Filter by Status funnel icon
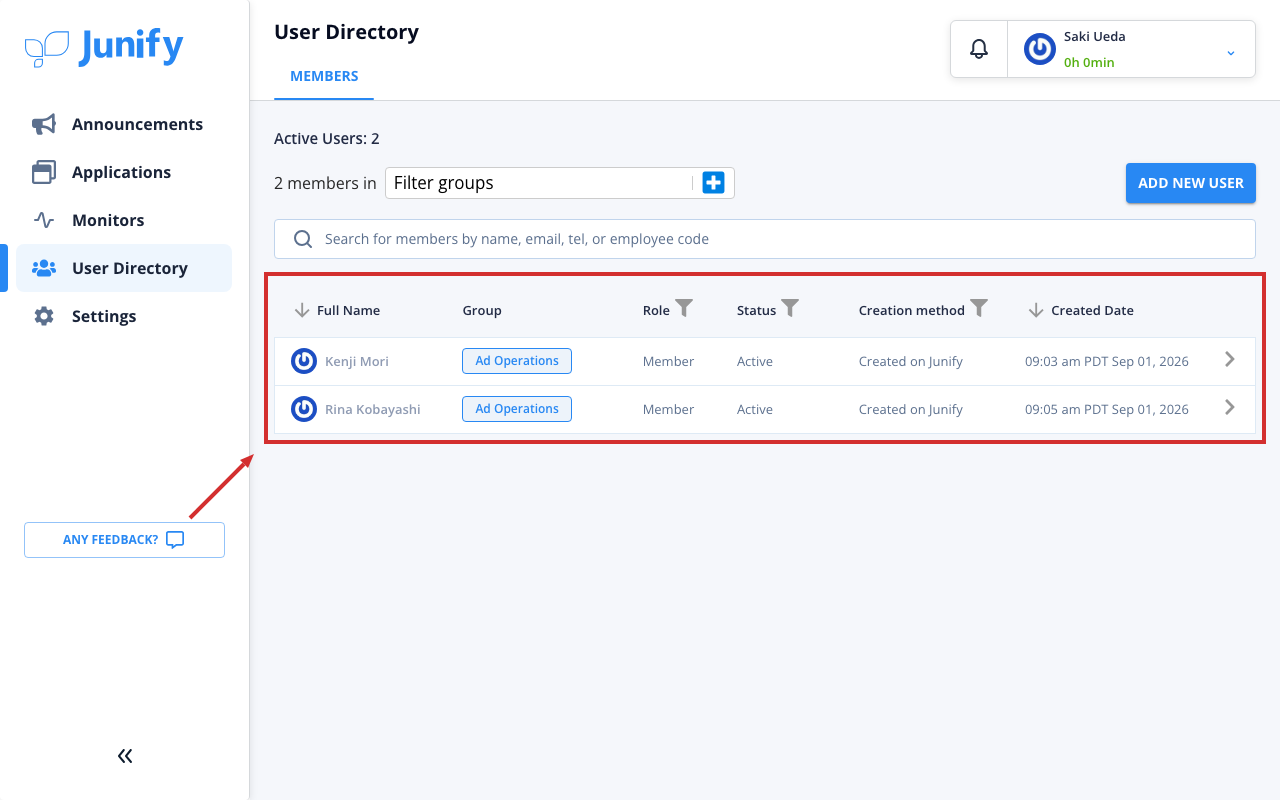1280x800 pixels. click(x=790, y=309)
